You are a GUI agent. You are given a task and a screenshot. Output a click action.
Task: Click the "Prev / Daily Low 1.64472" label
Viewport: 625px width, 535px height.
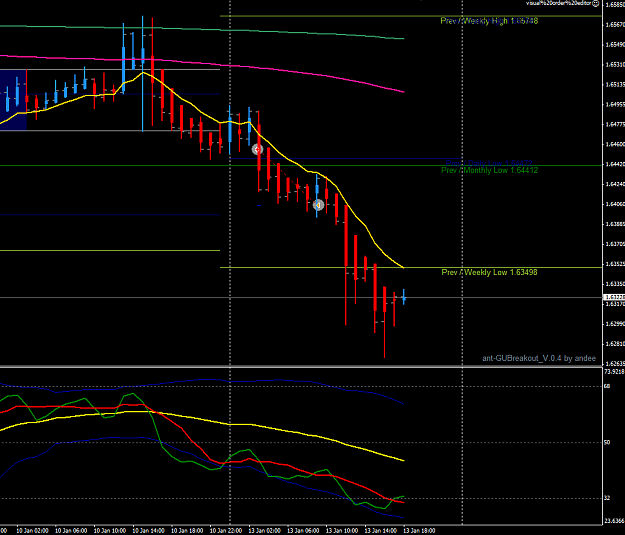pos(489,163)
